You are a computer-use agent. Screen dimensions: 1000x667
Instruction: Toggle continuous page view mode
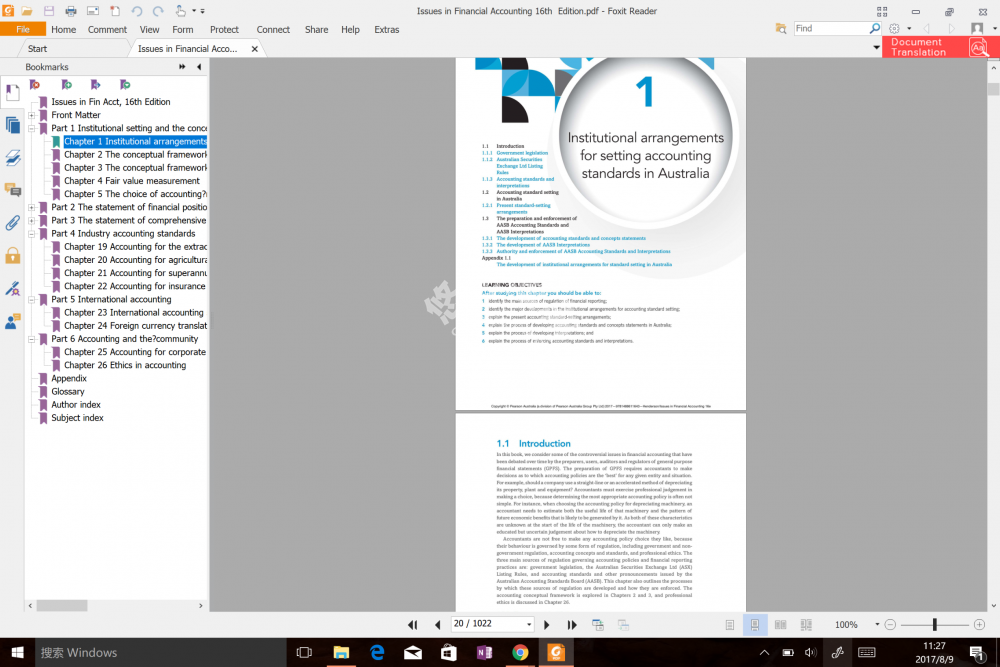pyautogui.click(x=755, y=625)
